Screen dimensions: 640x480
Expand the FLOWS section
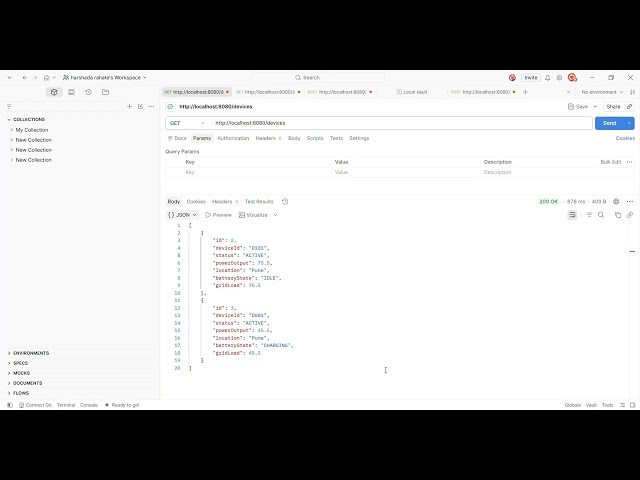tap(9, 393)
